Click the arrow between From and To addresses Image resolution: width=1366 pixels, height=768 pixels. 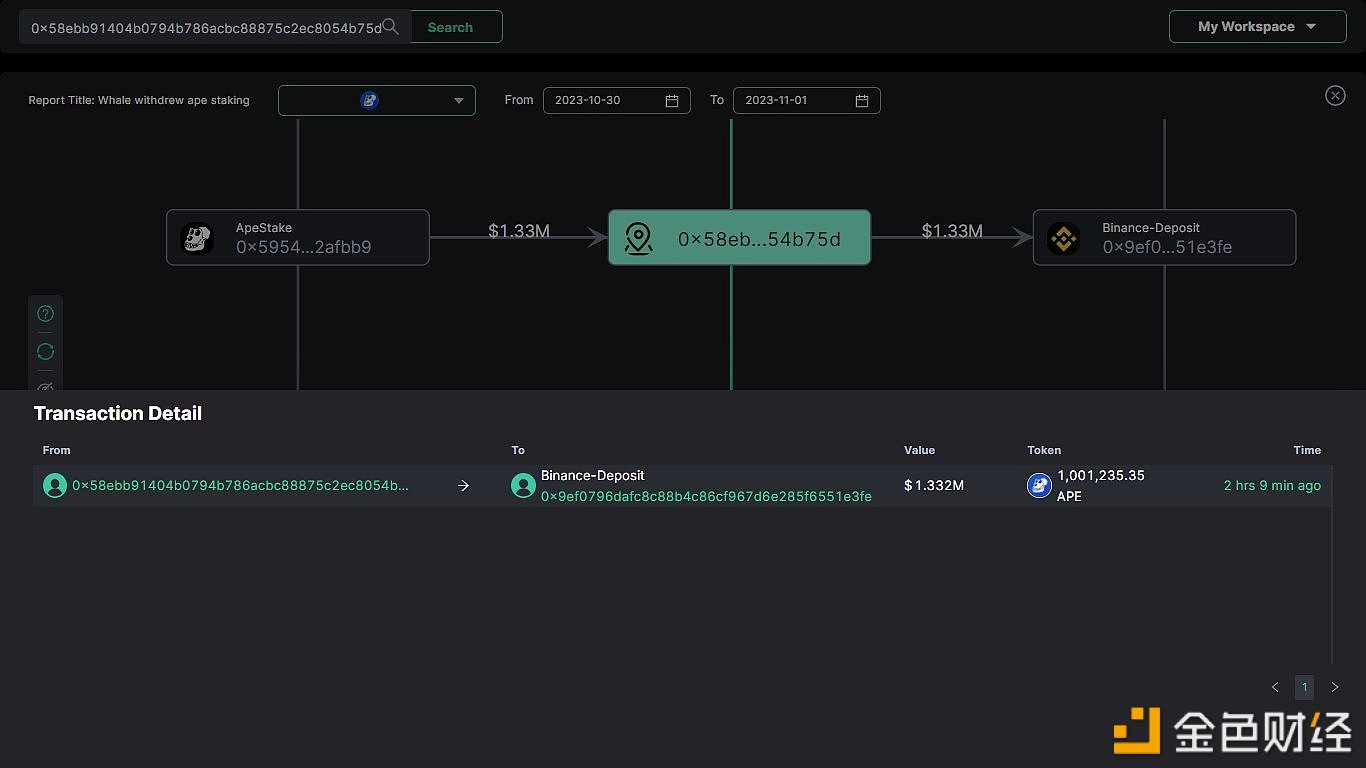pos(463,486)
